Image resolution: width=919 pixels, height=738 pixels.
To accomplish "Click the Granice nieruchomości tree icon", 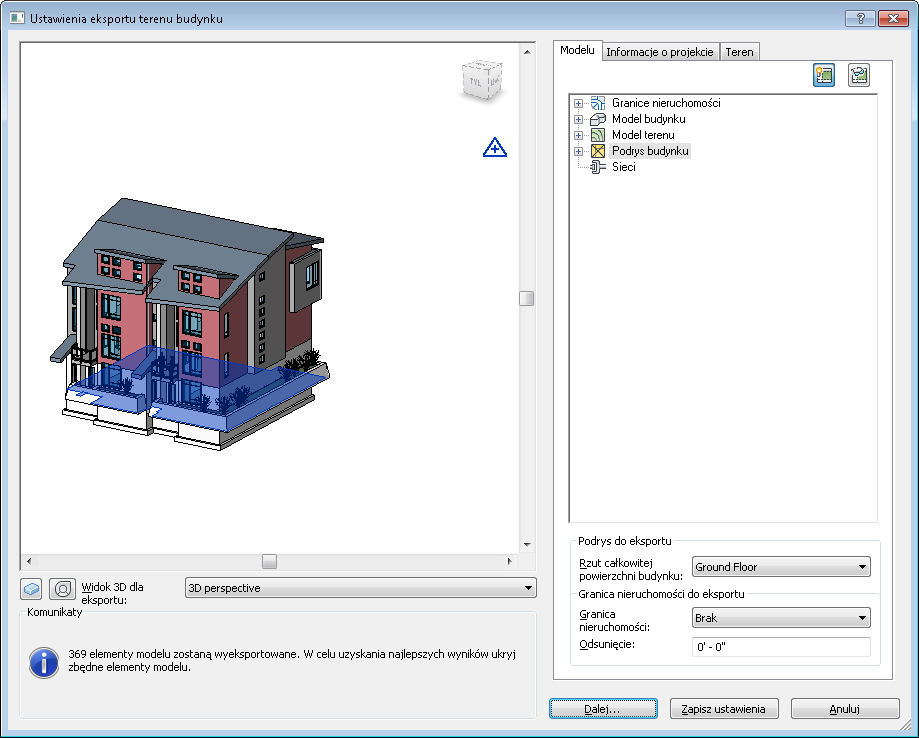I will (x=597, y=103).
